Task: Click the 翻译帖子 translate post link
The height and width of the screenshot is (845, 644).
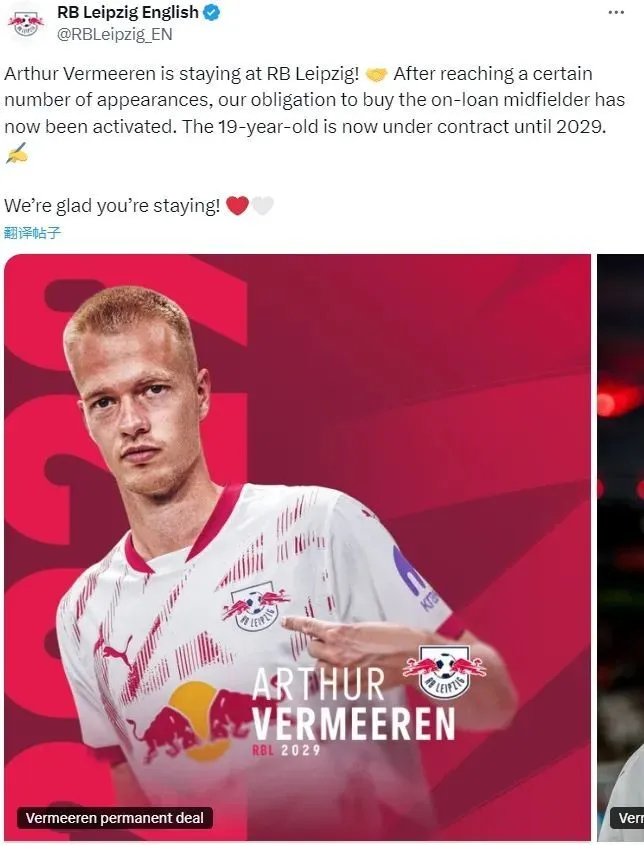Action: click(x=32, y=233)
